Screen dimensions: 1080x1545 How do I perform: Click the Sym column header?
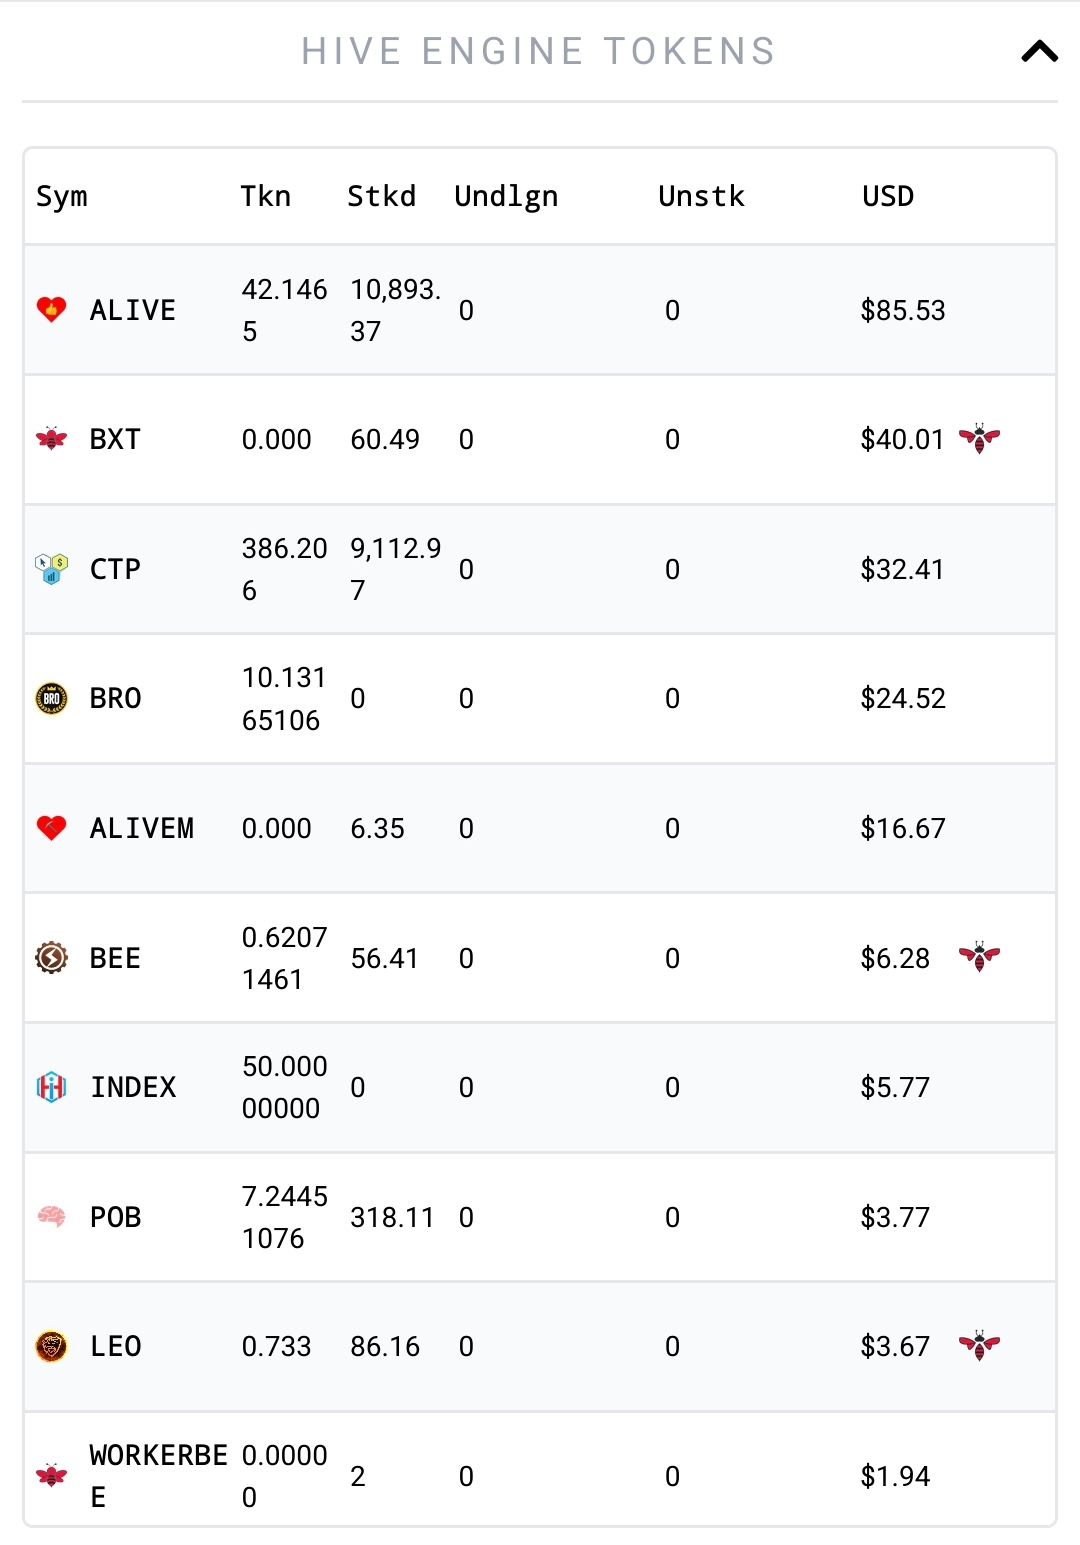pos(62,196)
